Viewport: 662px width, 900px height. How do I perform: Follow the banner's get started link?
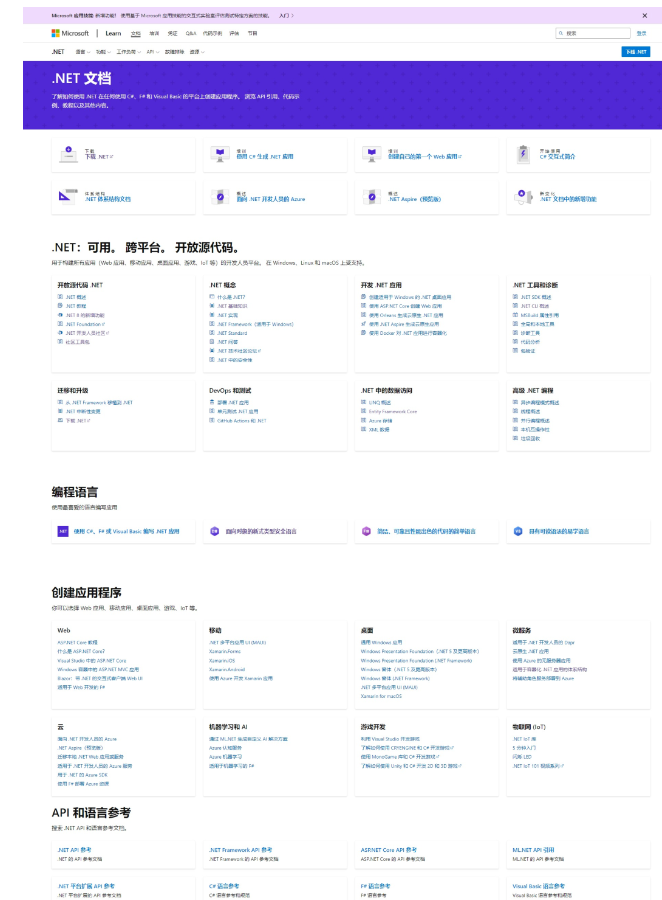286,15
